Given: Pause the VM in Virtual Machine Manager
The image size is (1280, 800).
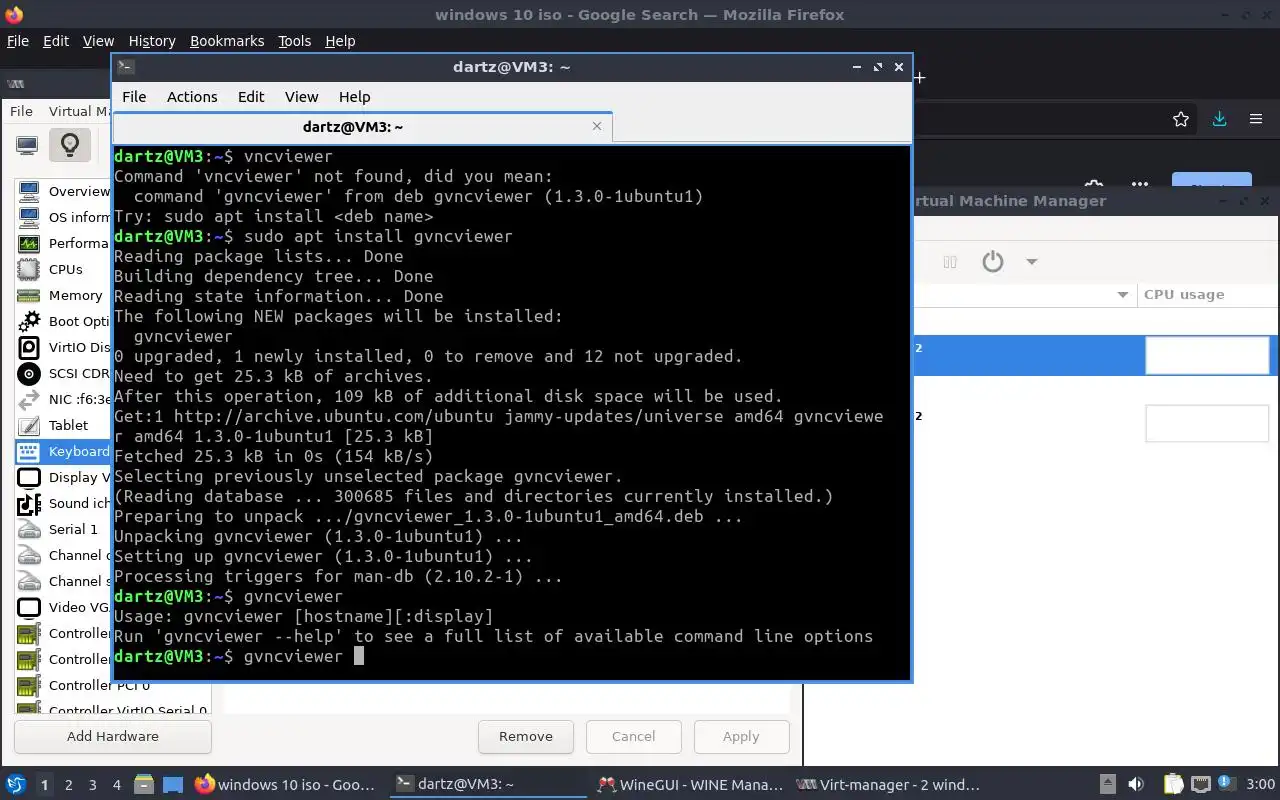Looking at the screenshot, I should tap(950, 262).
